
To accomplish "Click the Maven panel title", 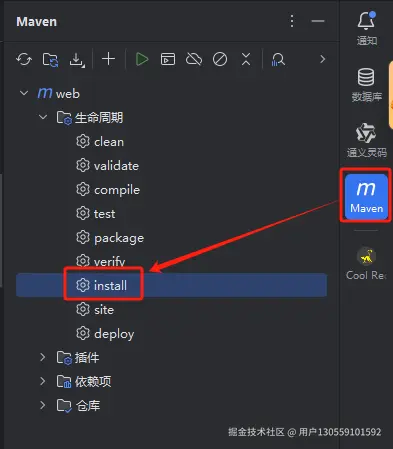I will [x=37, y=22].
